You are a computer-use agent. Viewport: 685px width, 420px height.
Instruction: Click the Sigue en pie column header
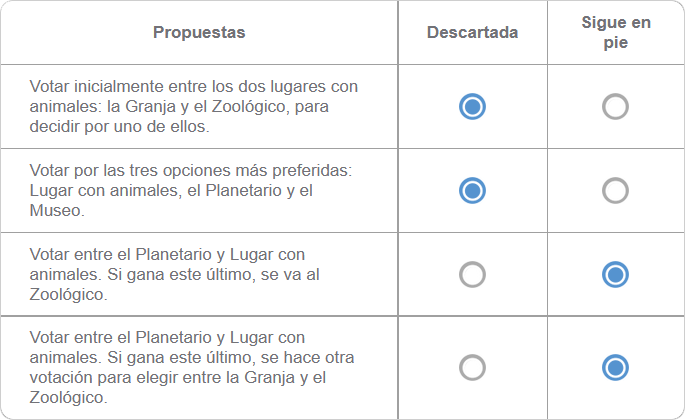[x=616, y=32]
